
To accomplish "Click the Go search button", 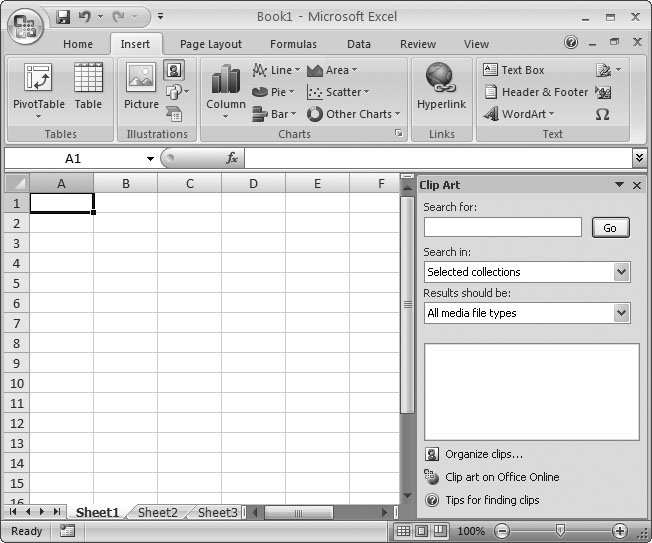I will pos(610,228).
